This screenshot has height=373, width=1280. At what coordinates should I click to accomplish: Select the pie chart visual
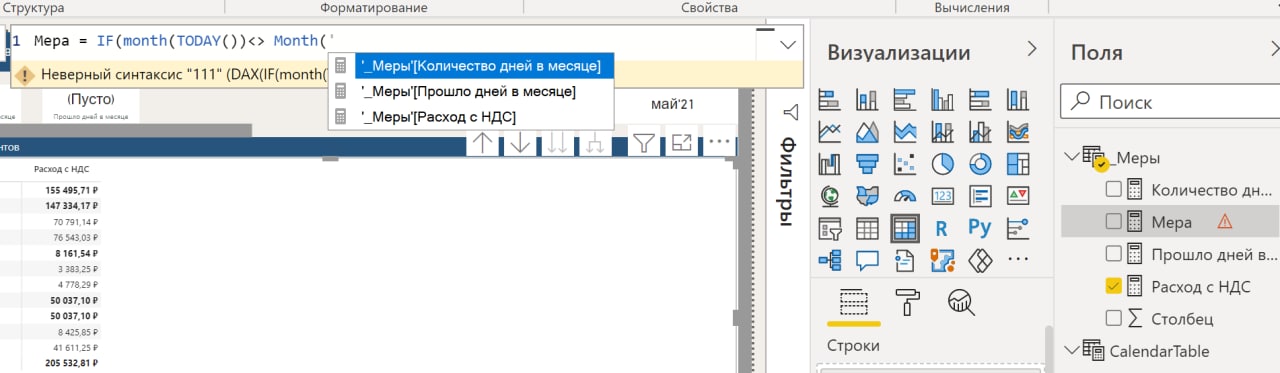942,163
